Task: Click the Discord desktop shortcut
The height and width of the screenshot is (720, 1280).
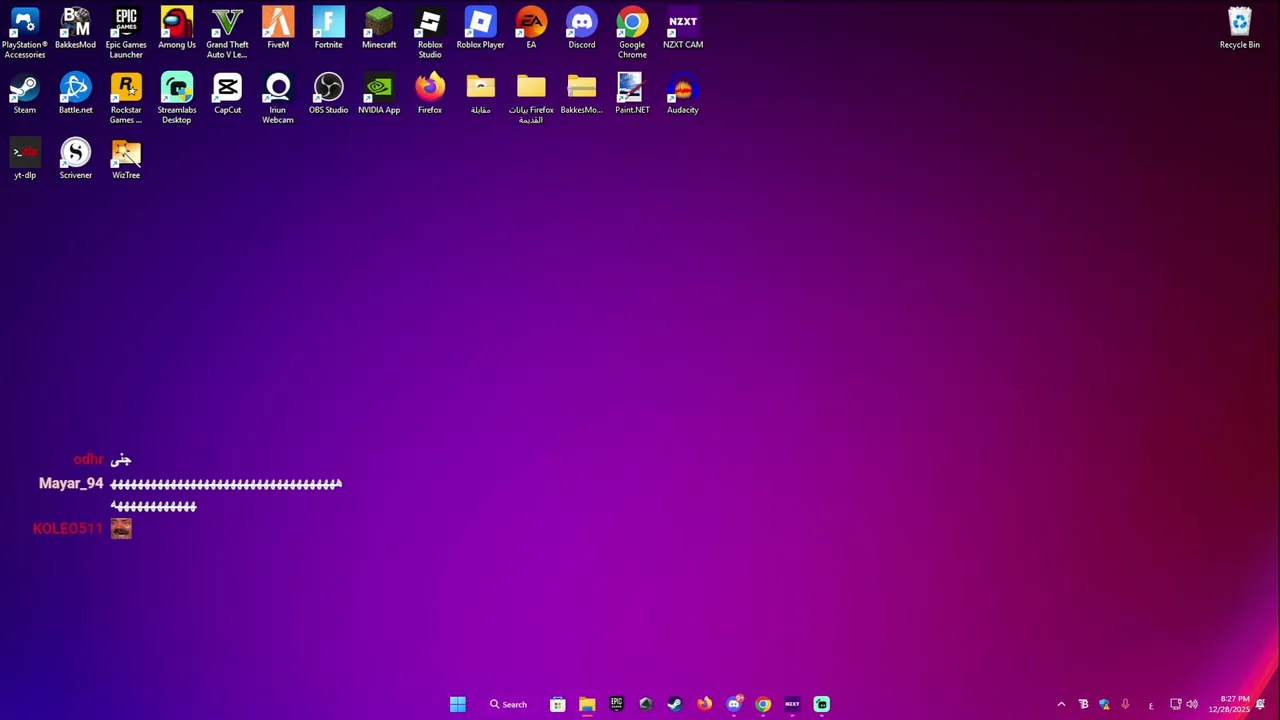Action: 581,28
